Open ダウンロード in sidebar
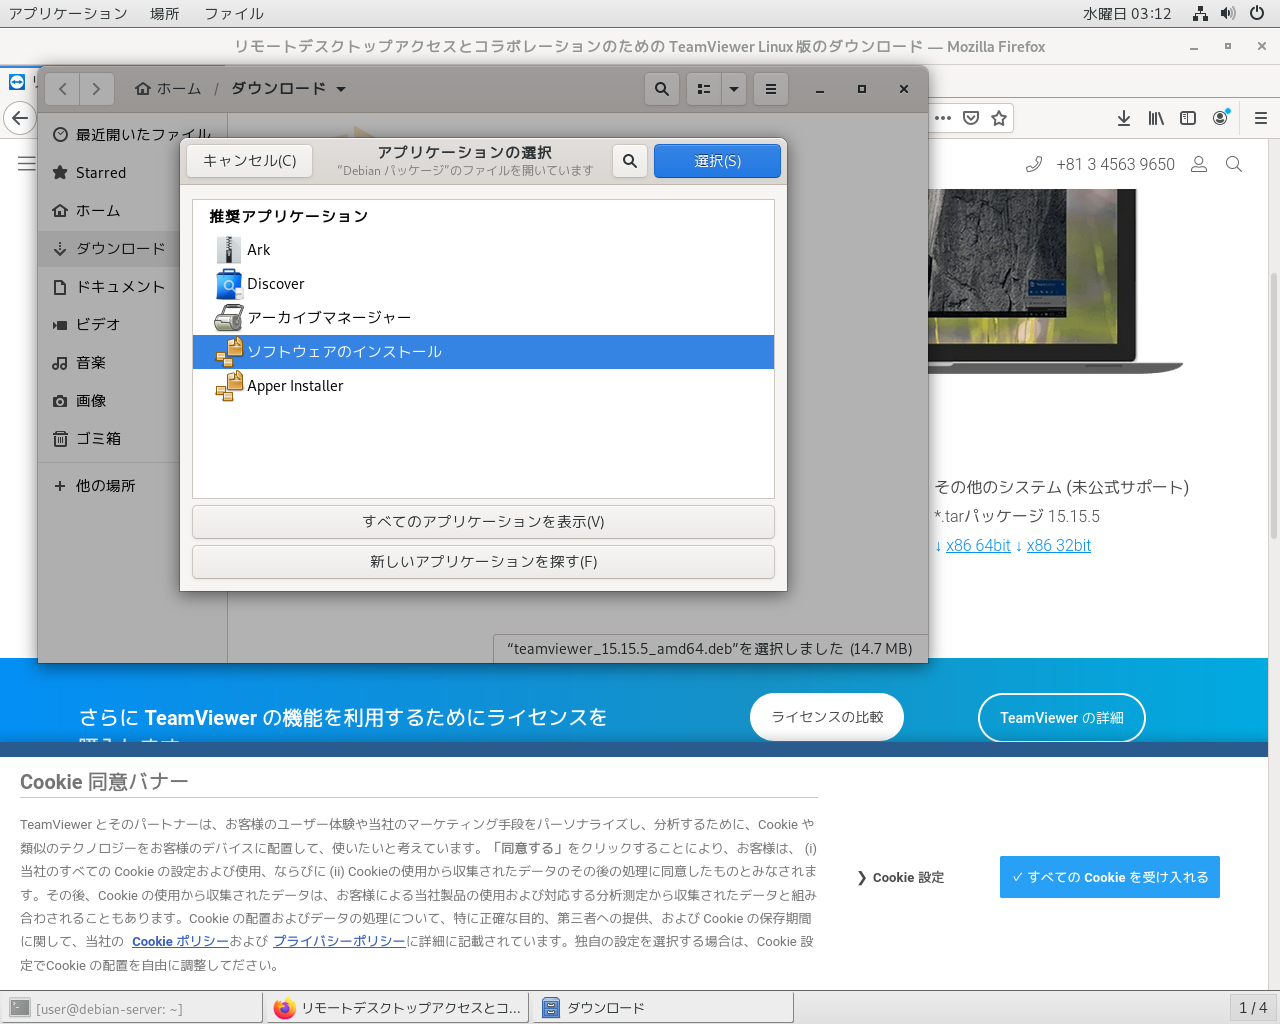Viewport: 1280px width, 1024px height. tap(133, 249)
